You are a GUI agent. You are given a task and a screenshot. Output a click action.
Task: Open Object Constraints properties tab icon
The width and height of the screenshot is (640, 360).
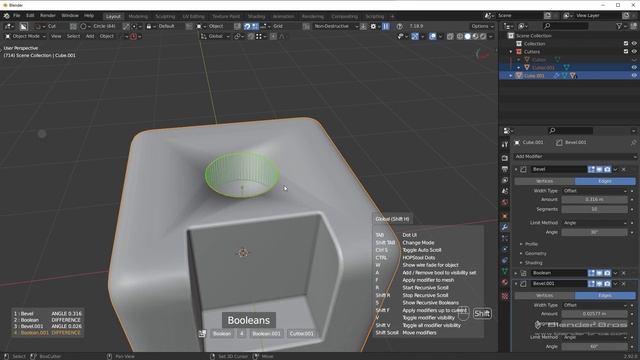[x=505, y=260]
